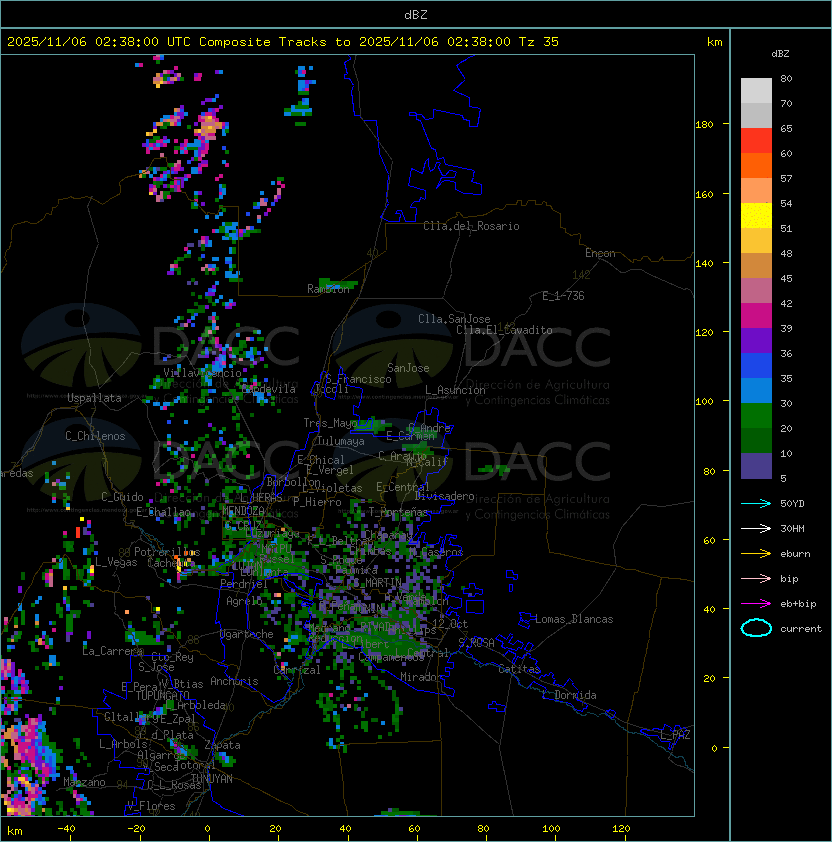Click the '30HM' legend label

tap(792, 529)
